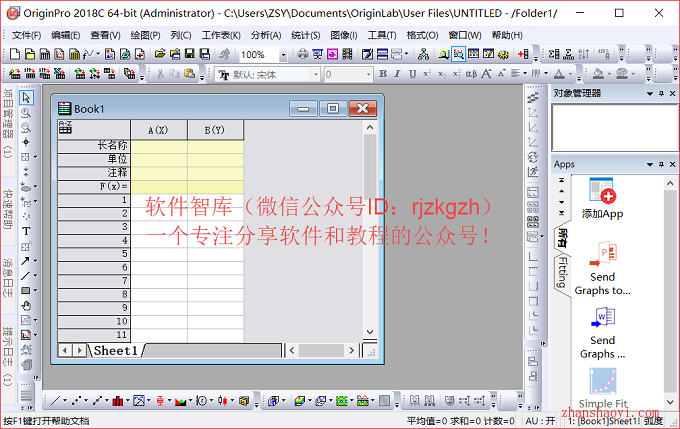Click the F(x)= row label

pyautogui.click(x=94, y=187)
